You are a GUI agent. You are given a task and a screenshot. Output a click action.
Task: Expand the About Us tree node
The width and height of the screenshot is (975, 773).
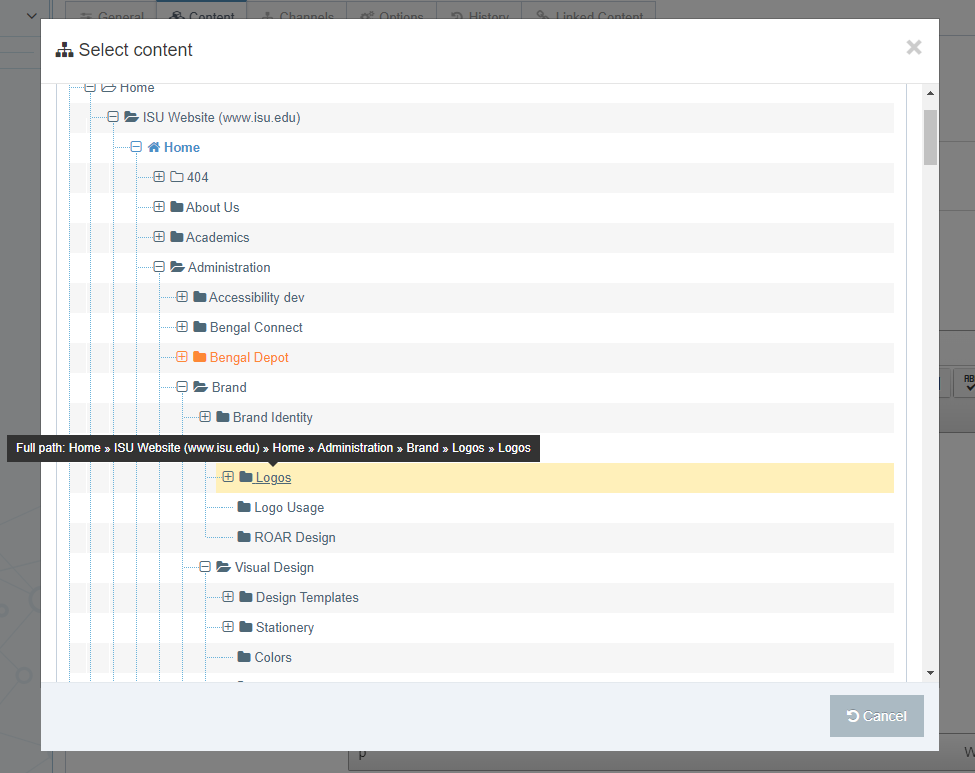pos(159,207)
